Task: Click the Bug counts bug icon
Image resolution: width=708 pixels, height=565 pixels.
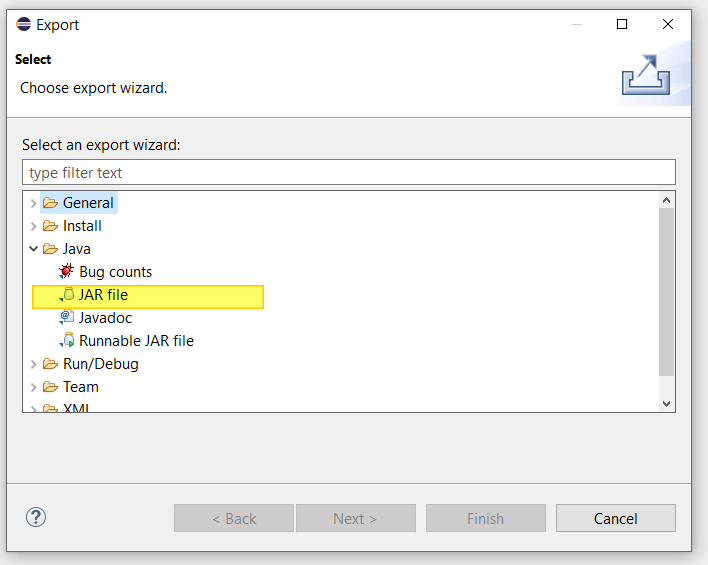Action: (67, 271)
